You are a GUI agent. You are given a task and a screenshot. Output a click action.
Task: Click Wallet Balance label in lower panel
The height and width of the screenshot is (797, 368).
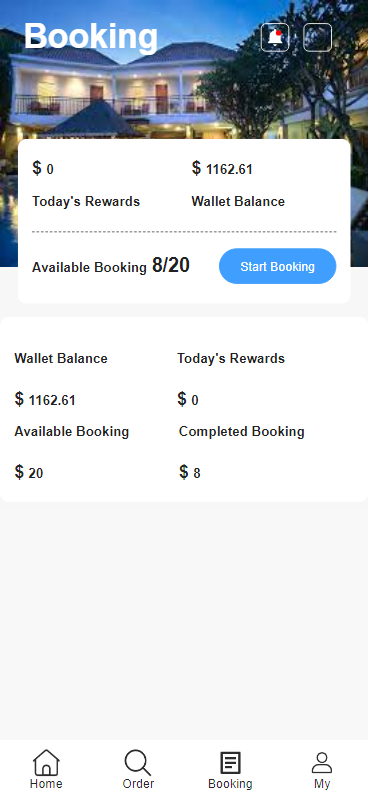pyautogui.click(x=61, y=358)
